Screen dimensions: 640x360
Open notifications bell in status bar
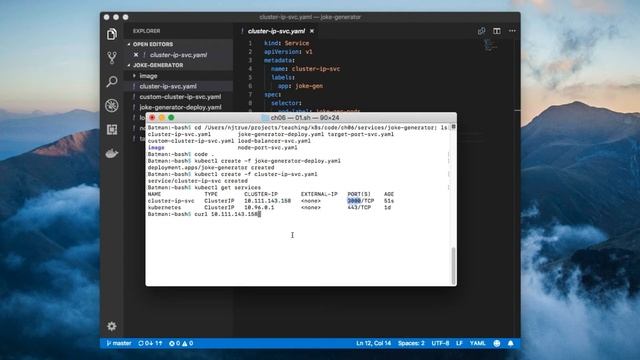511,343
